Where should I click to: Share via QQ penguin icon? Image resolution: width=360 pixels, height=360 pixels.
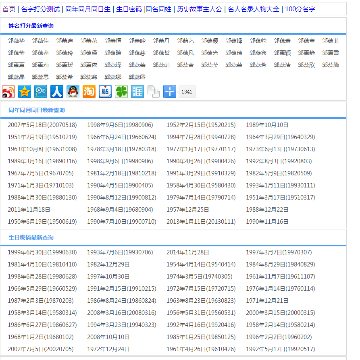pyautogui.click(x=73, y=91)
